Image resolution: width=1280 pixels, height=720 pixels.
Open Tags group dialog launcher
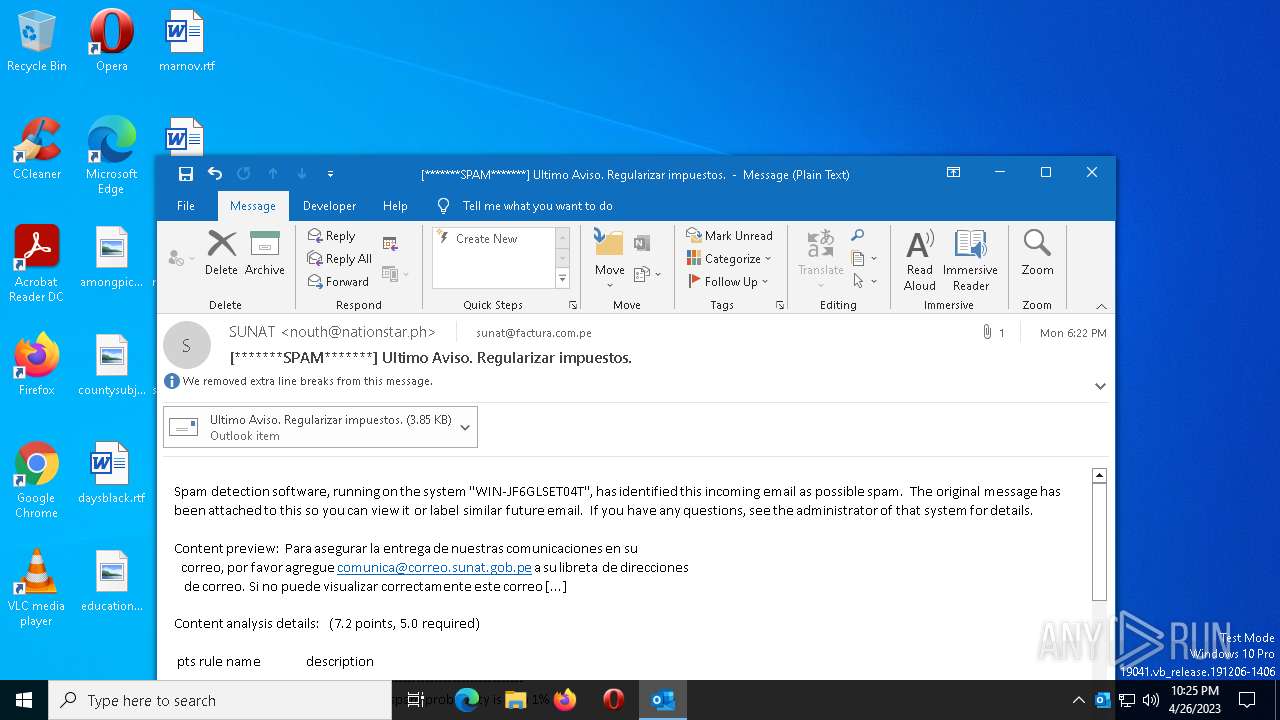[x=779, y=305]
